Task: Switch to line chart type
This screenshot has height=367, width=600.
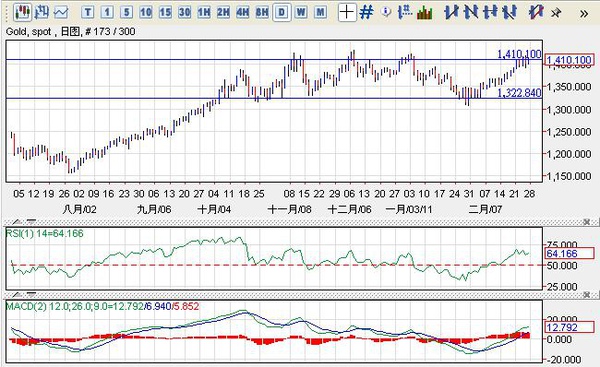Action: click(61, 13)
